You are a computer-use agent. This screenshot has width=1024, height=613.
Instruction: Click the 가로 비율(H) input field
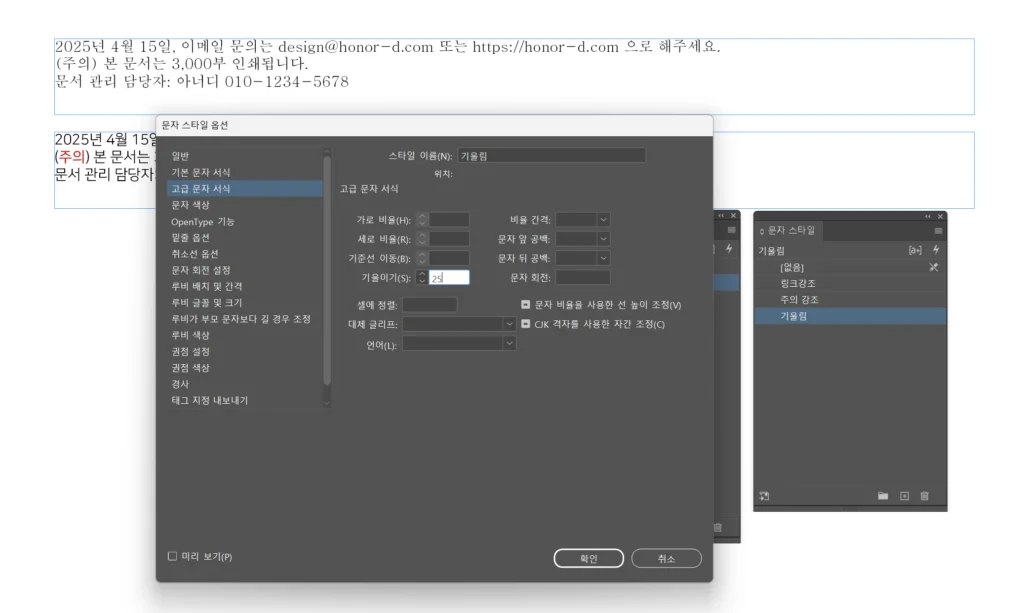pyautogui.click(x=449, y=220)
